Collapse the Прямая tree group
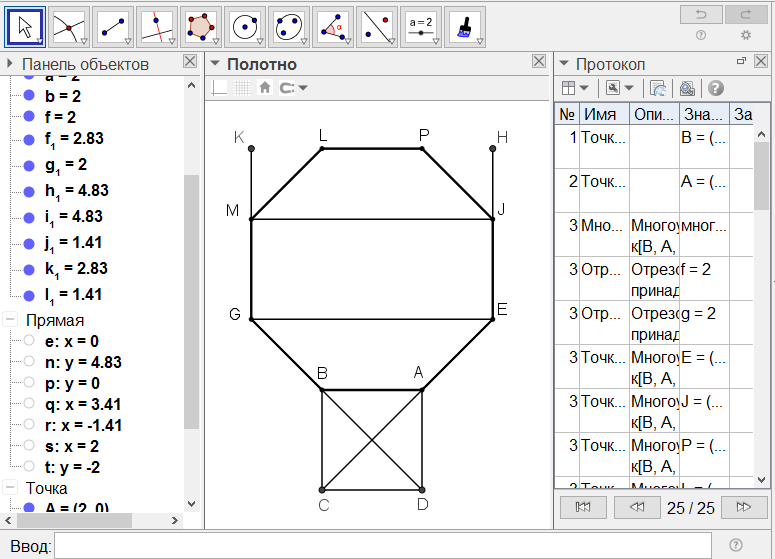This screenshot has height=559, width=775. [x=10, y=320]
